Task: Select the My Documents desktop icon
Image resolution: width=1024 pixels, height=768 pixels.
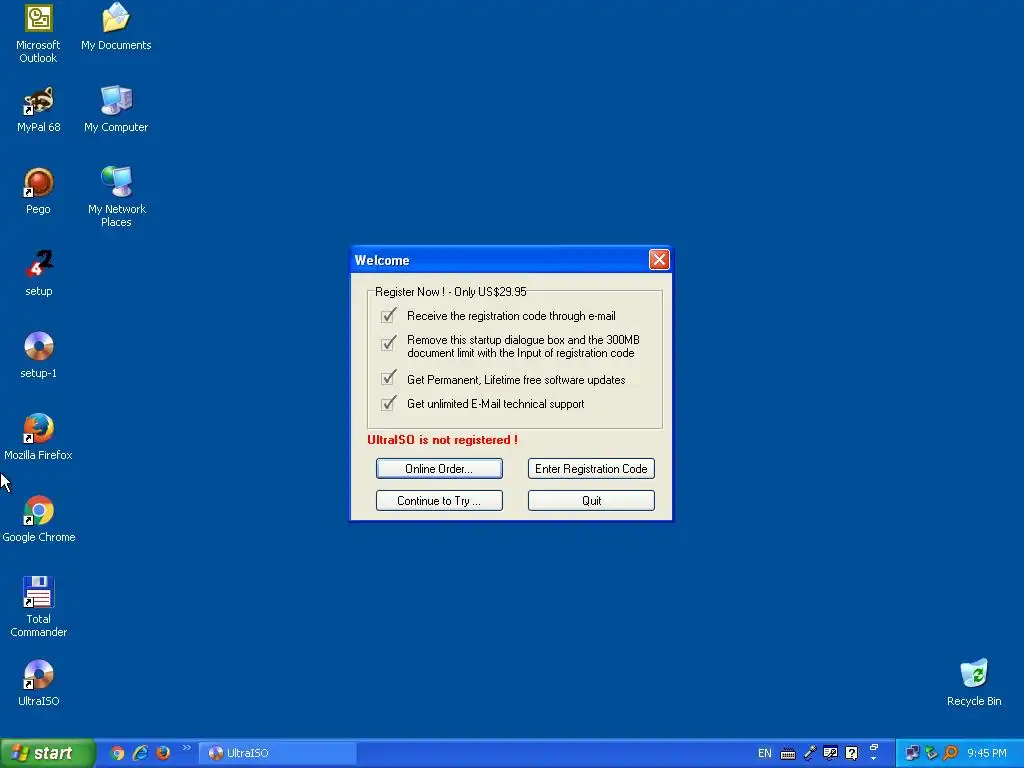Action: point(116,27)
